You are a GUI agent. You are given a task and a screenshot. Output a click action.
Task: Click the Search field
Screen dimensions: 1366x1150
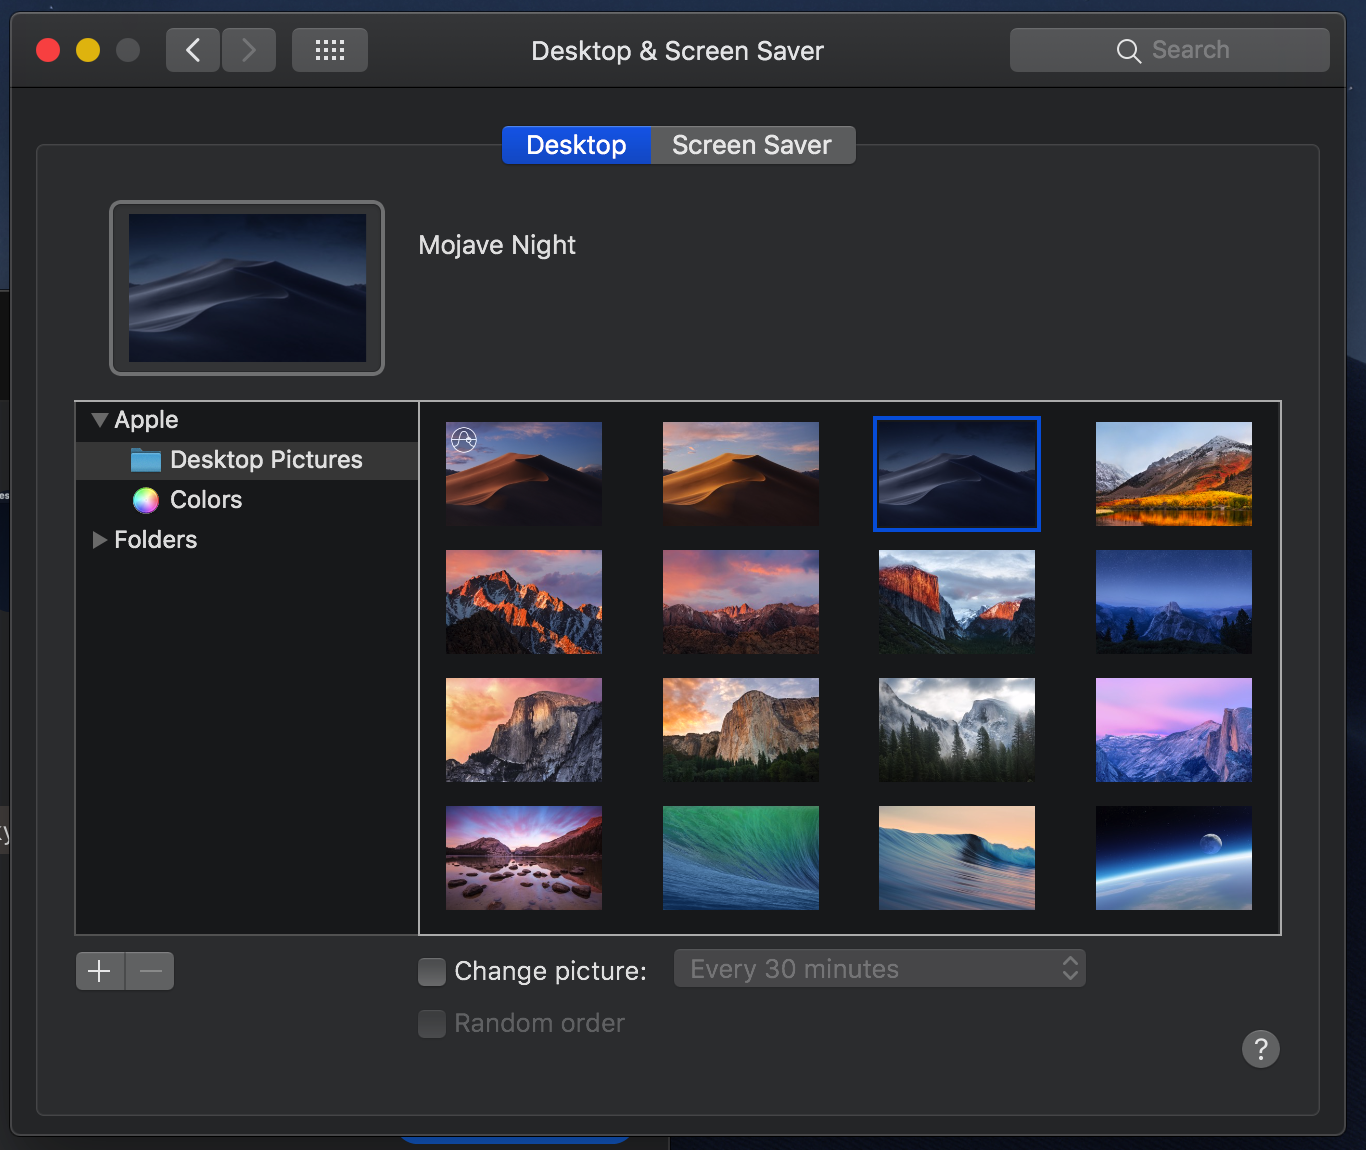point(1170,50)
